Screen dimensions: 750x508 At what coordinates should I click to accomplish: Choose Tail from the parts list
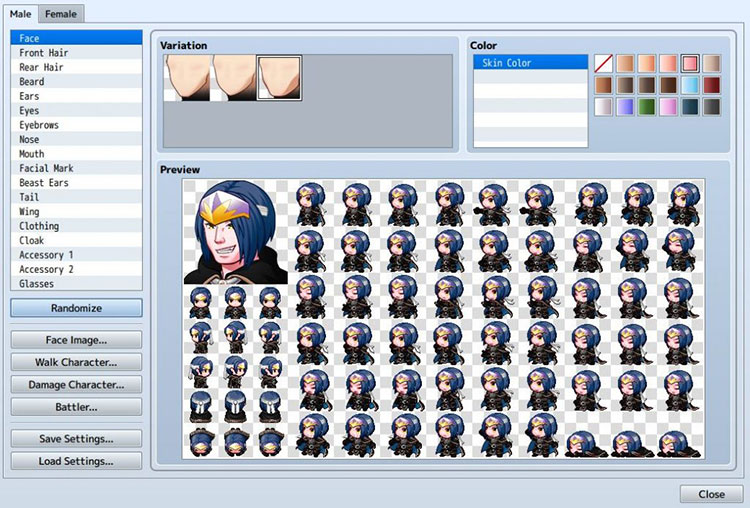[77, 197]
